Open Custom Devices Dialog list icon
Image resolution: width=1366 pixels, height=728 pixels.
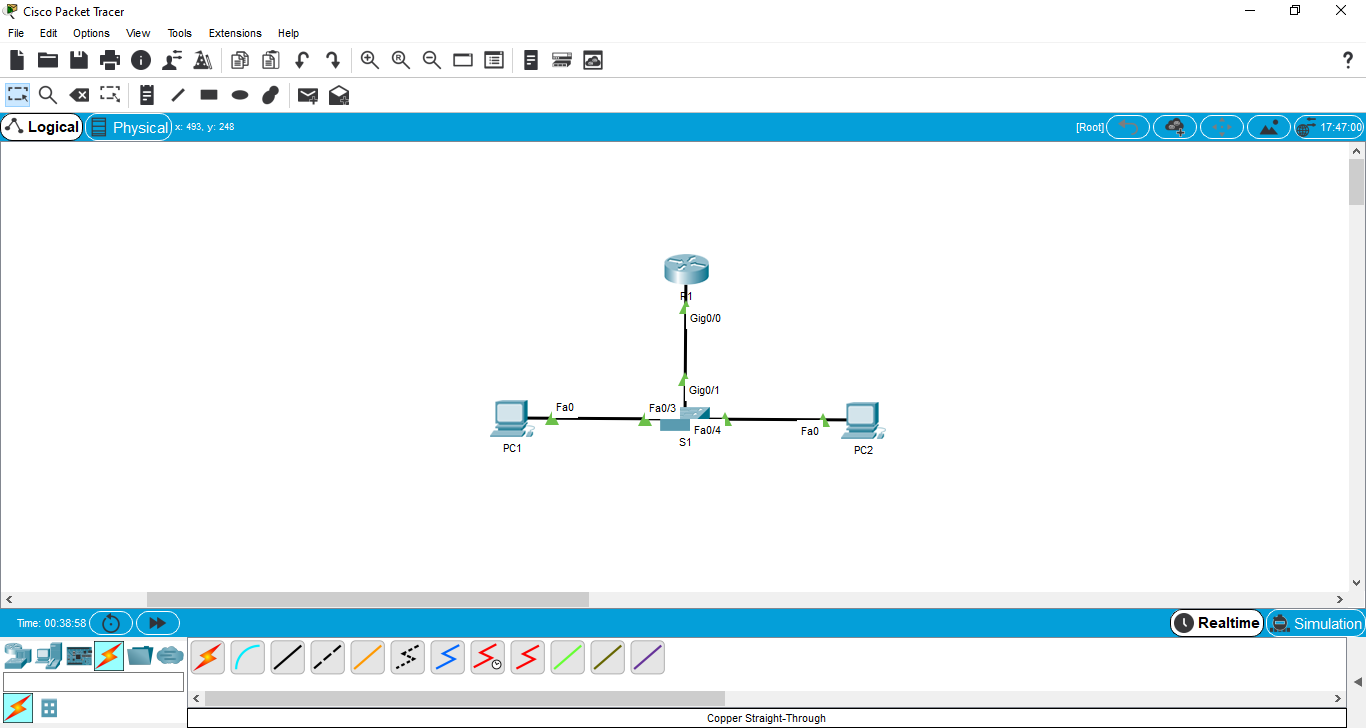[x=494, y=60]
